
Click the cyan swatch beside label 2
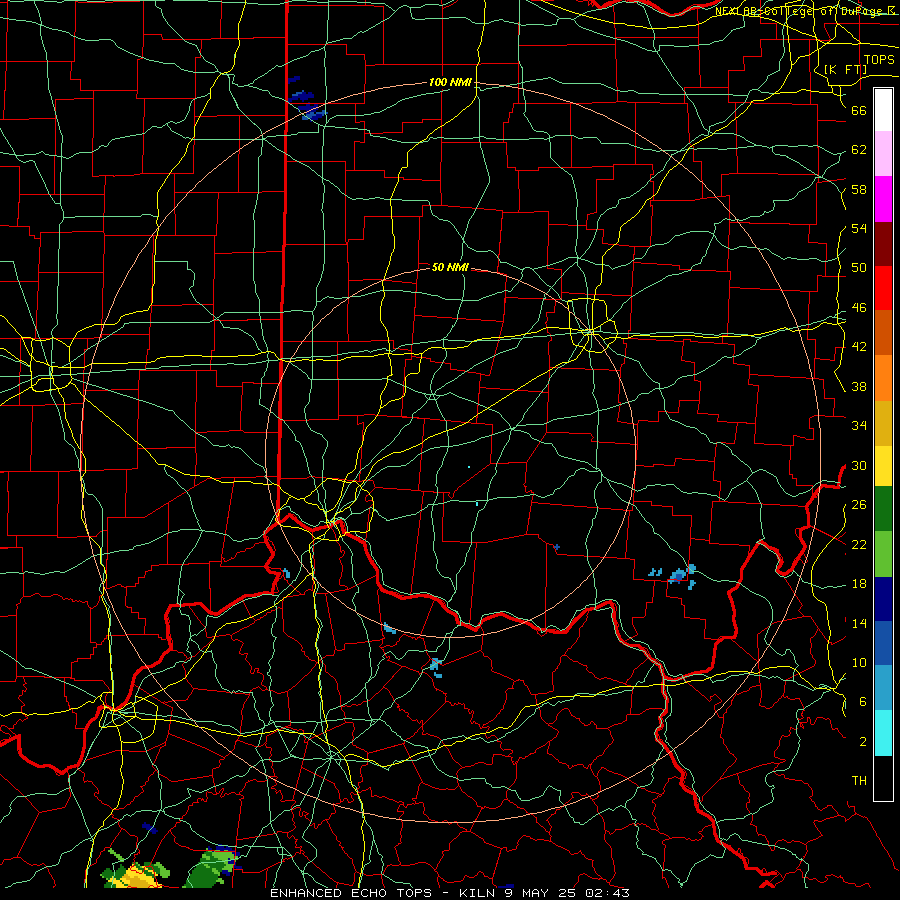coord(883,733)
